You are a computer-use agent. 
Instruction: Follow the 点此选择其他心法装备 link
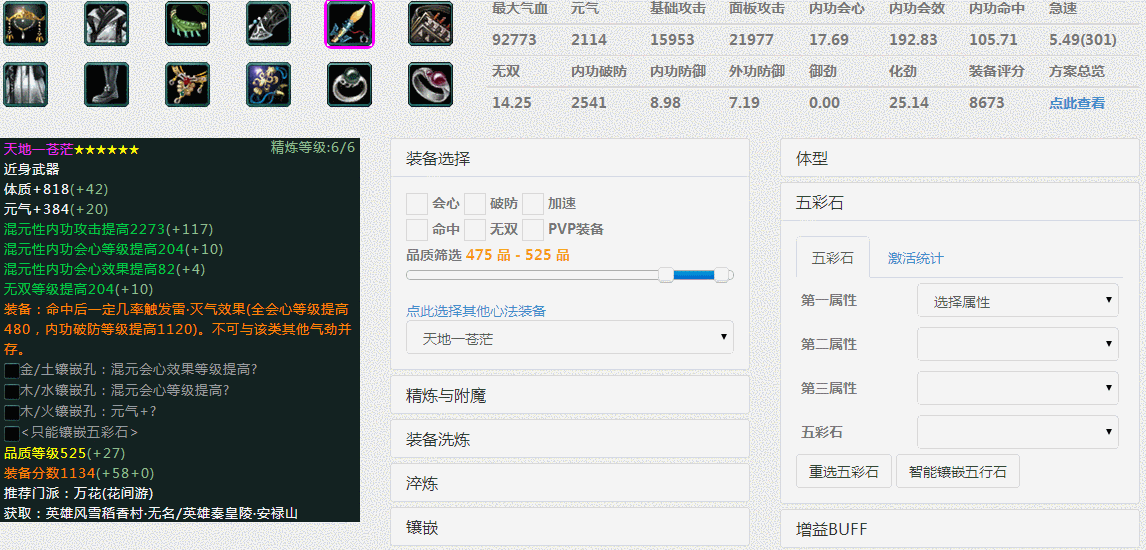pos(476,310)
